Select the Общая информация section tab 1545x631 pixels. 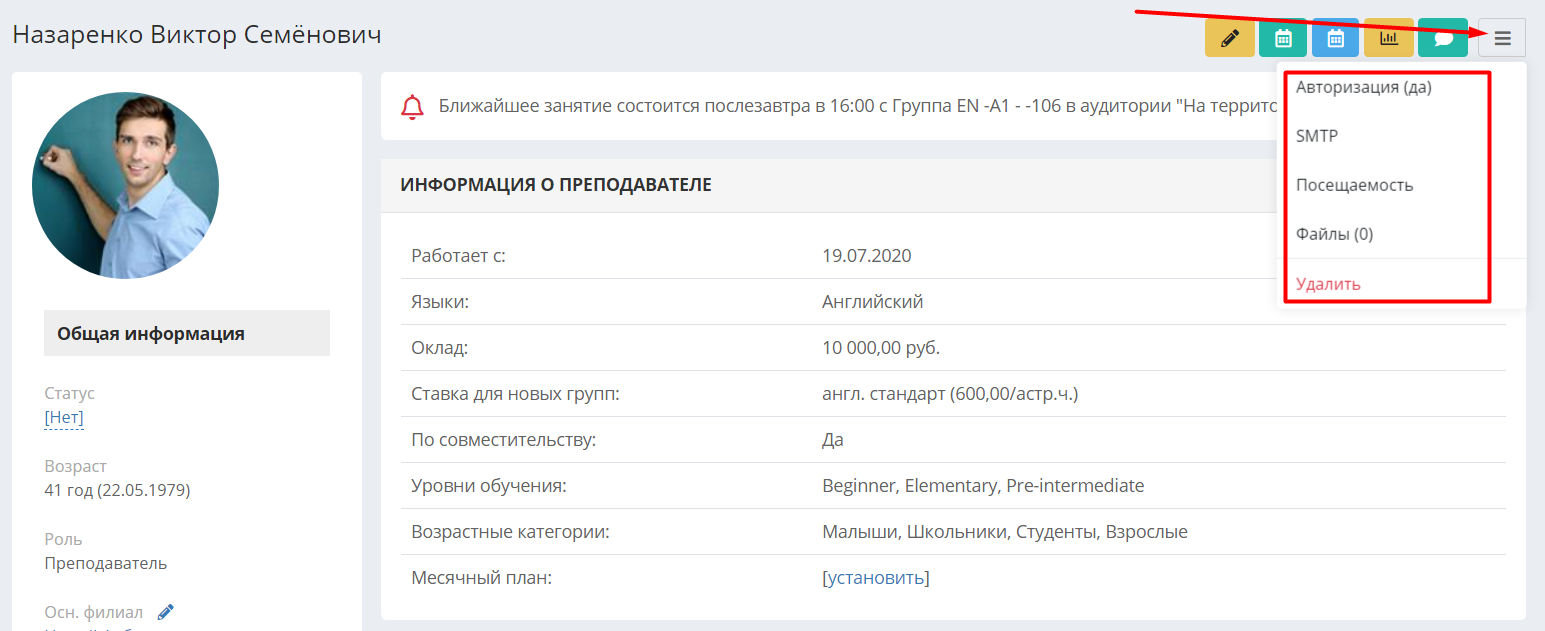point(187,333)
